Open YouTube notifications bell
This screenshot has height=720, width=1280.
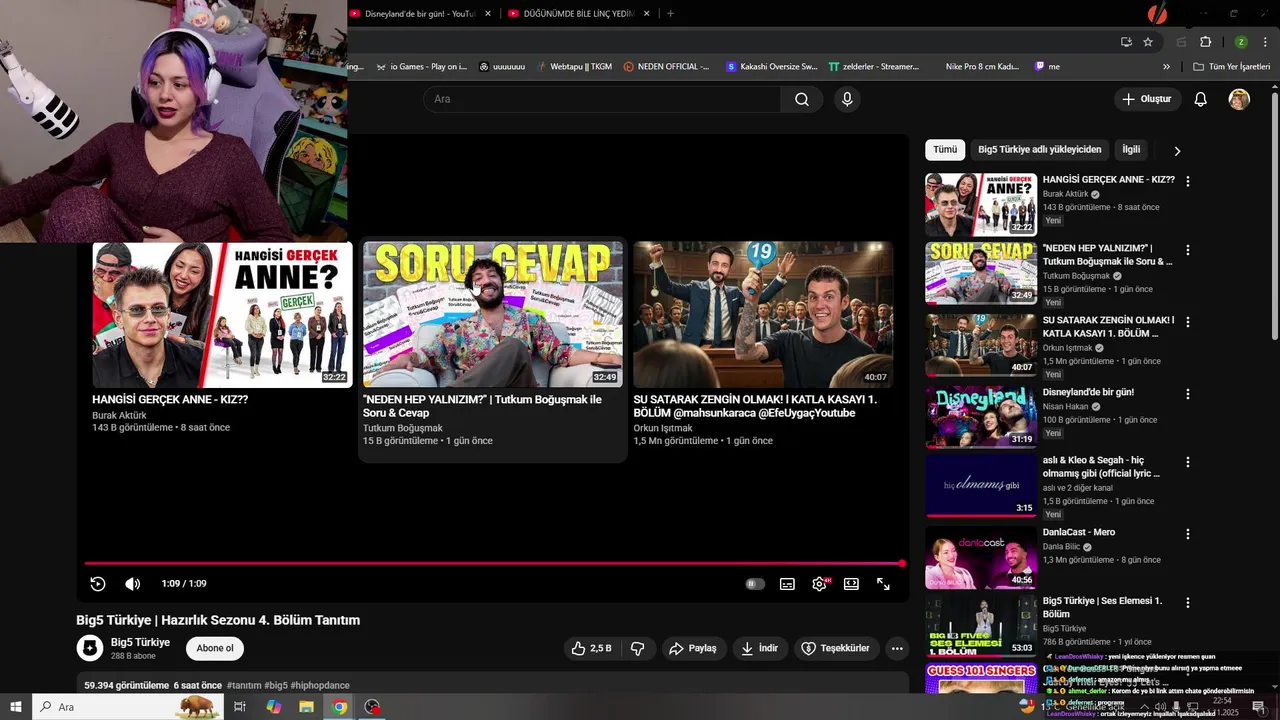click(x=1201, y=99)
